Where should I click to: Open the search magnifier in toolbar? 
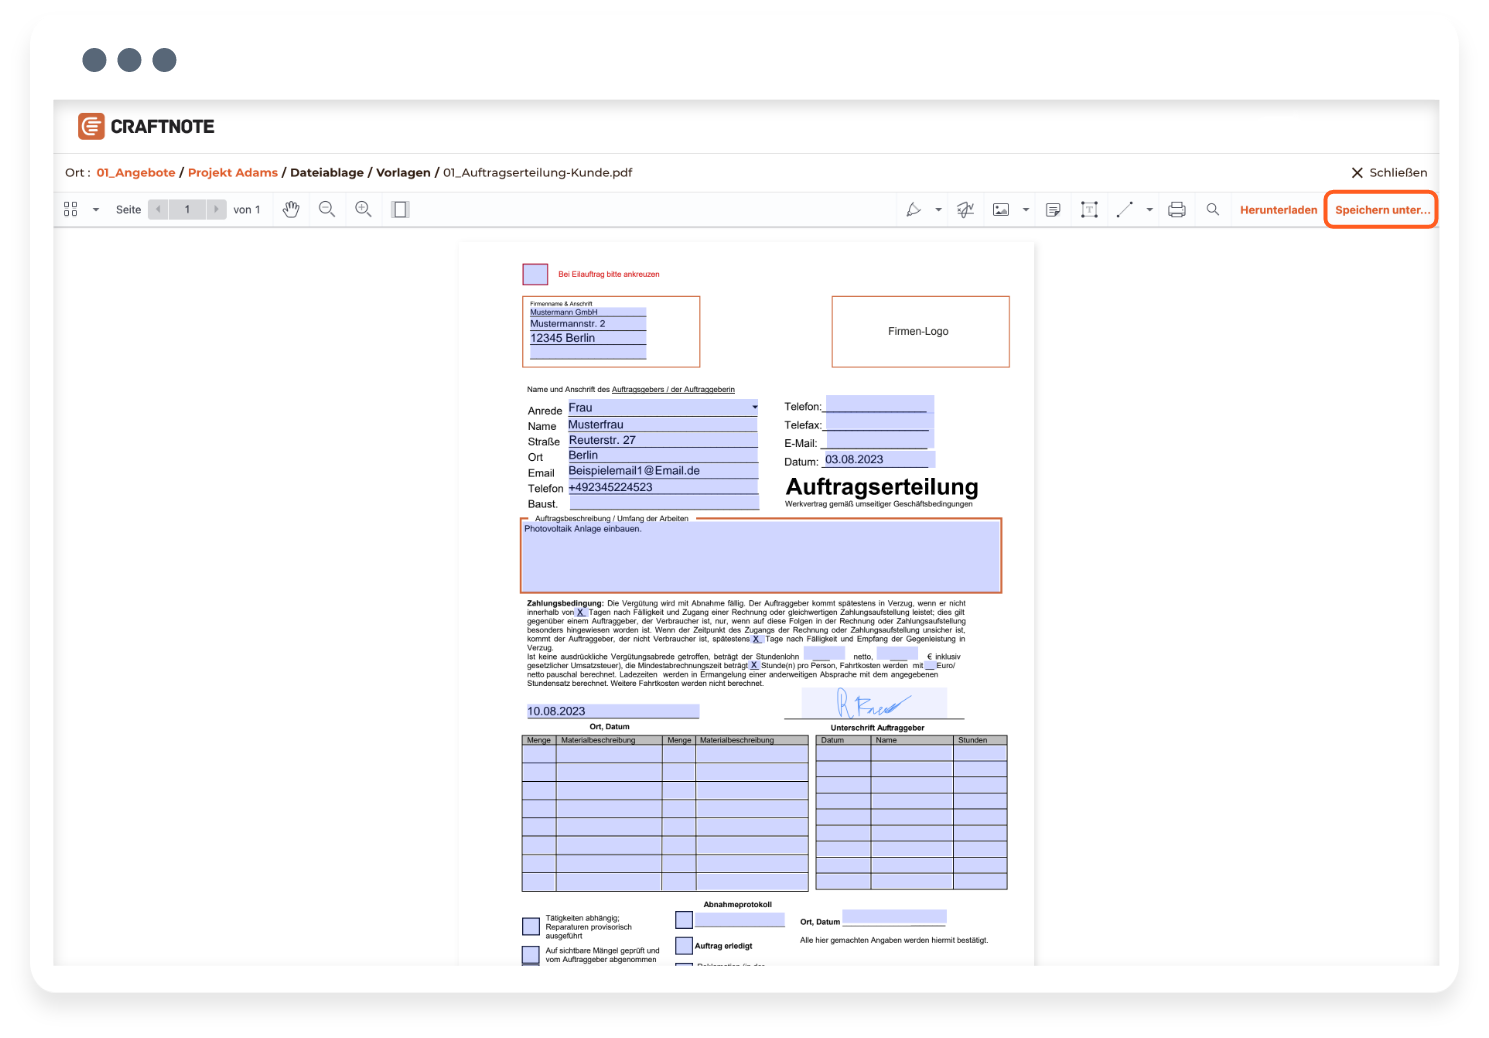[1213, 209]
